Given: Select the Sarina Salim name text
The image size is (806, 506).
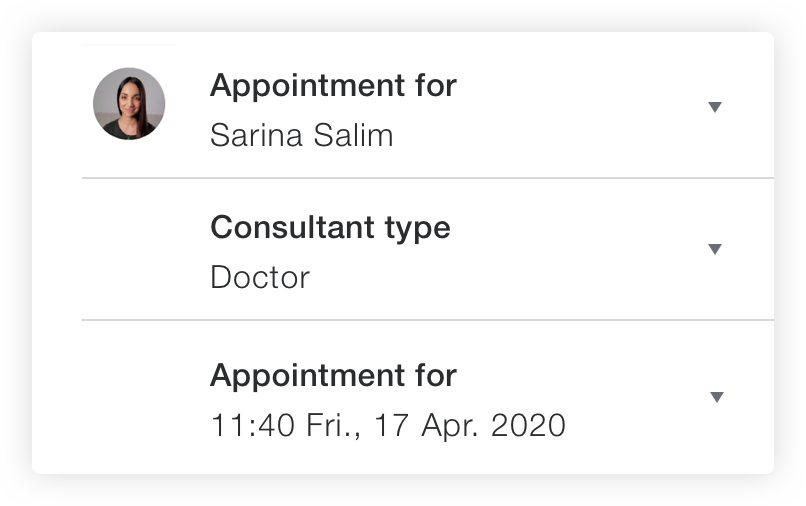Looking at the screenshot, I should coord(302,135).
